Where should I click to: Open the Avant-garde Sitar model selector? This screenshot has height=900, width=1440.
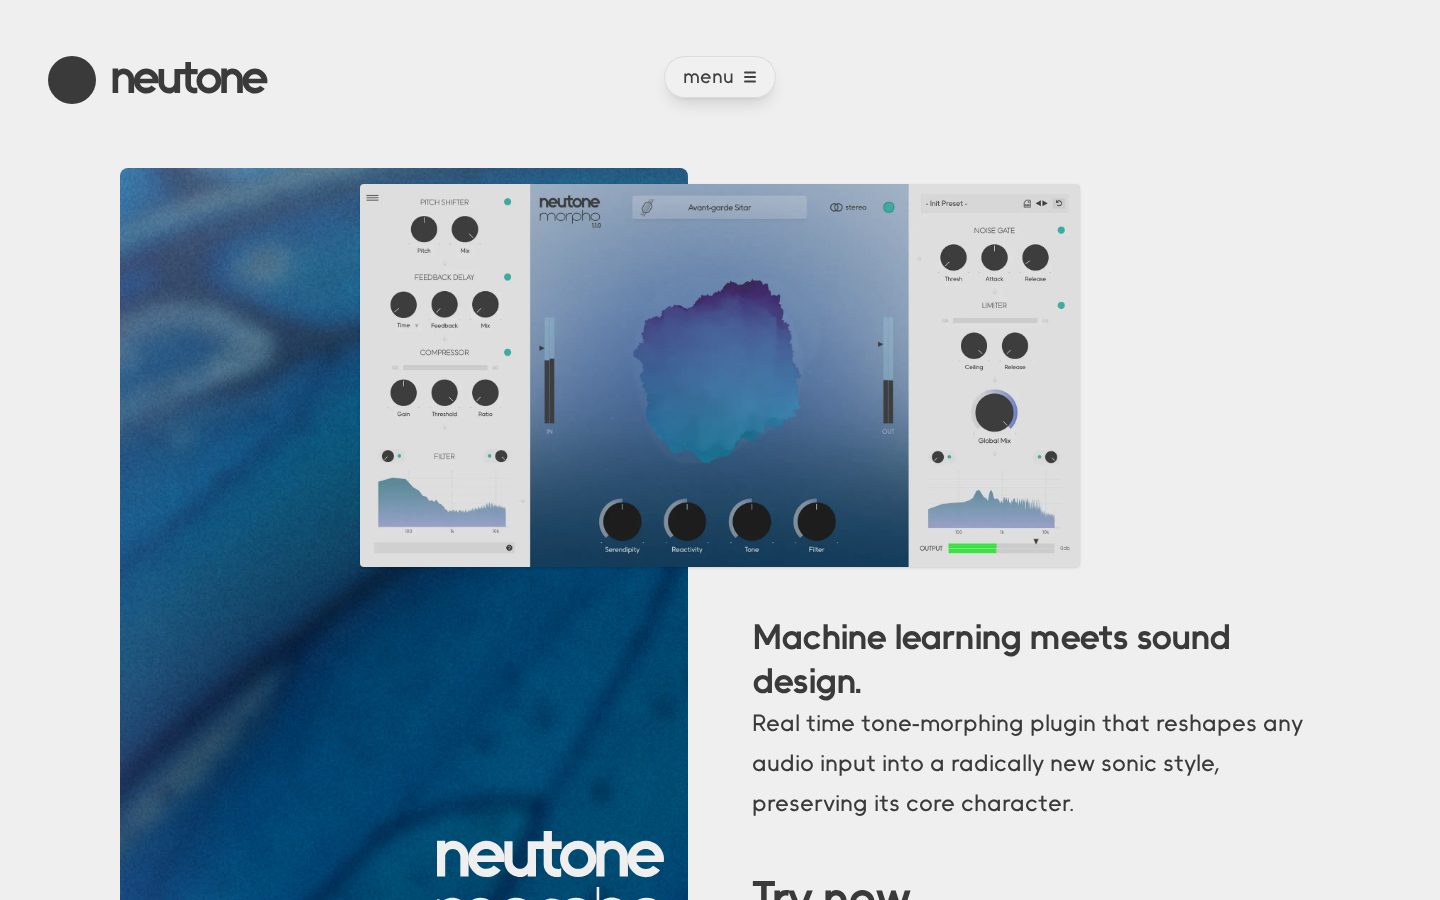click(719, 207)
